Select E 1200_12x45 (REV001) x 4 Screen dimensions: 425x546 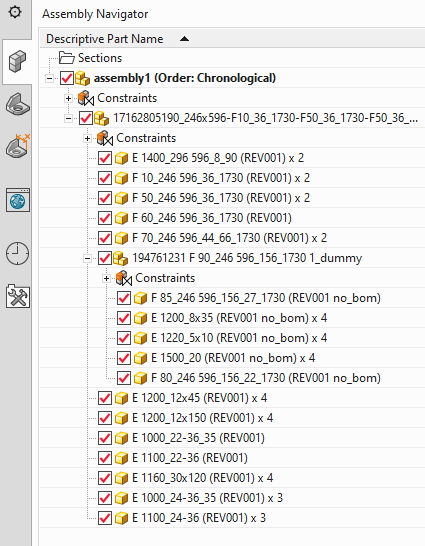(199, 398)
